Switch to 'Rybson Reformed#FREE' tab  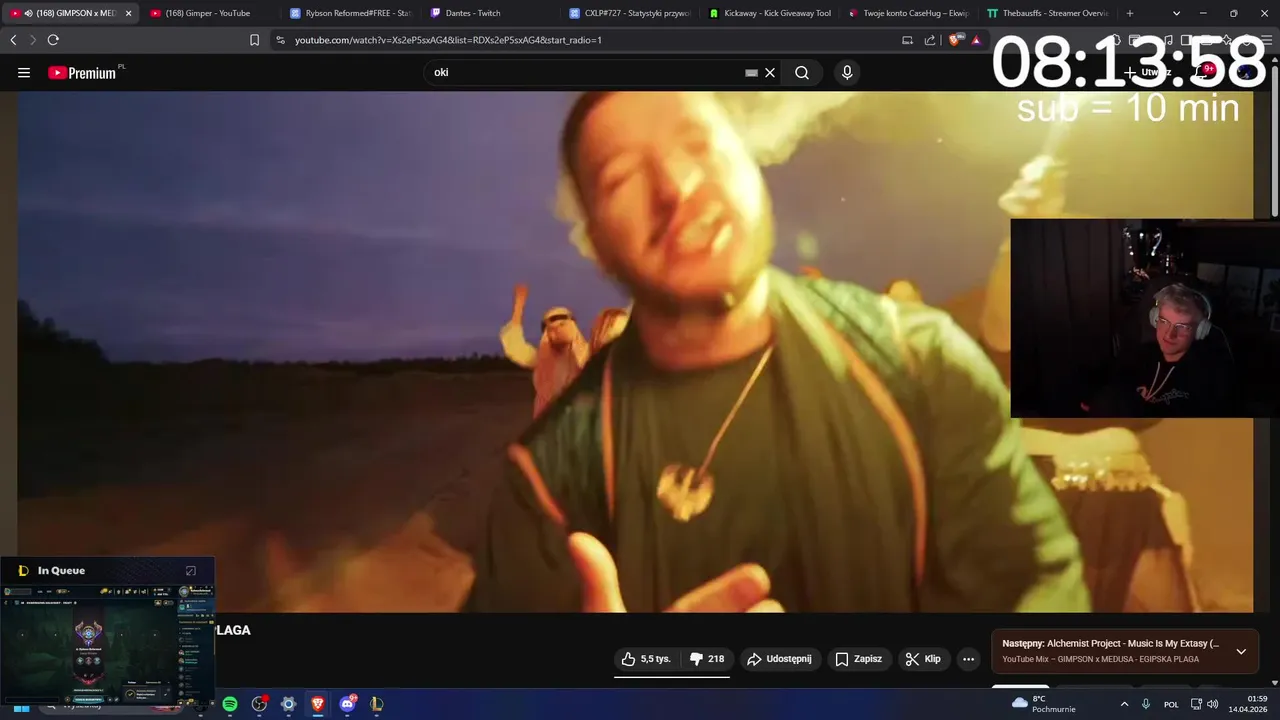click(x=350, y=13)
